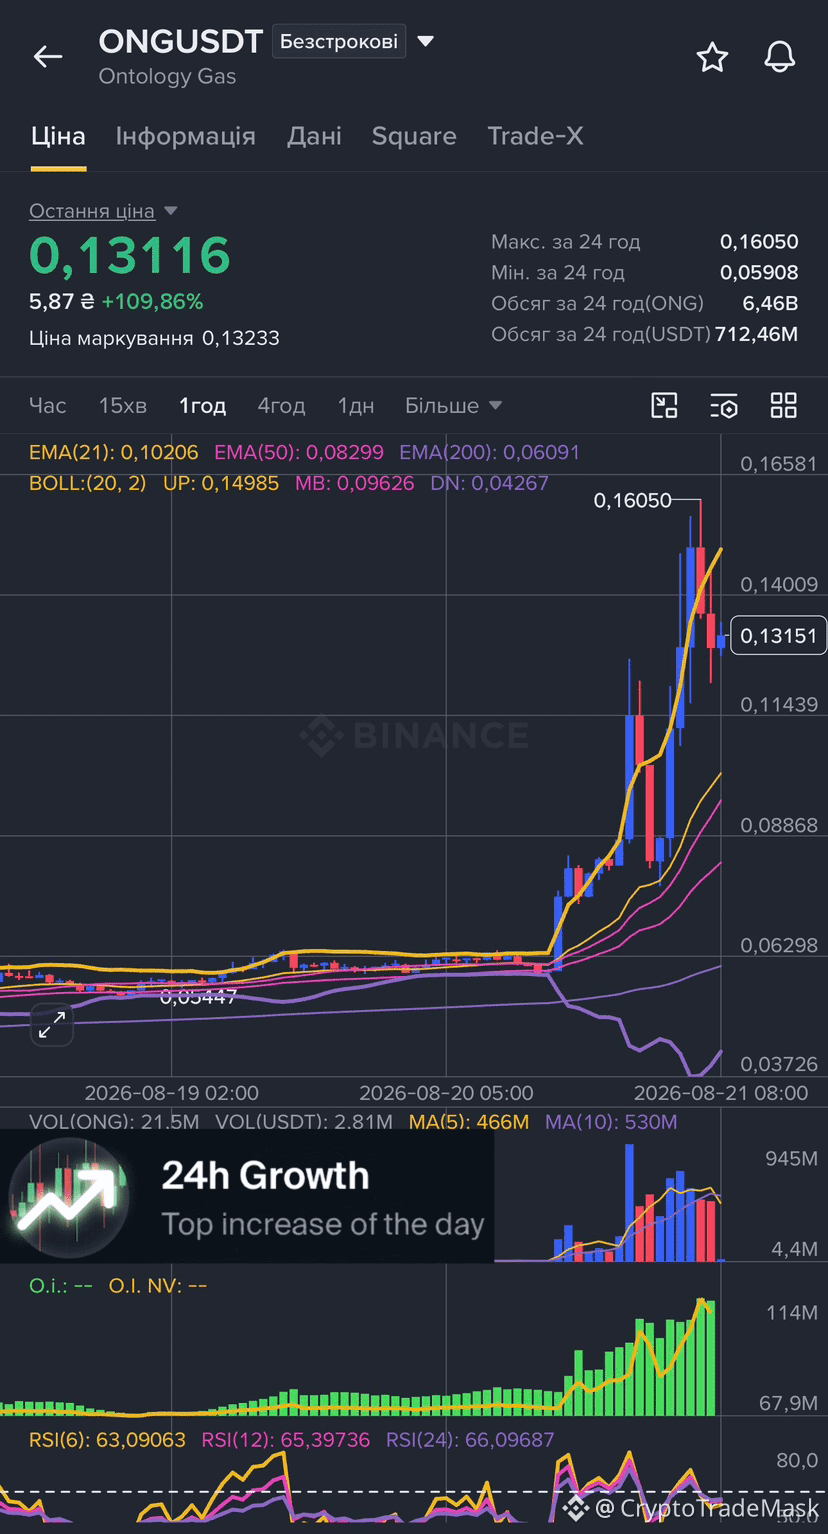Add ONGUSDT to favorites with star
Image resolution: width=828 pixels, height=1534 pixels.
point(712,58)
